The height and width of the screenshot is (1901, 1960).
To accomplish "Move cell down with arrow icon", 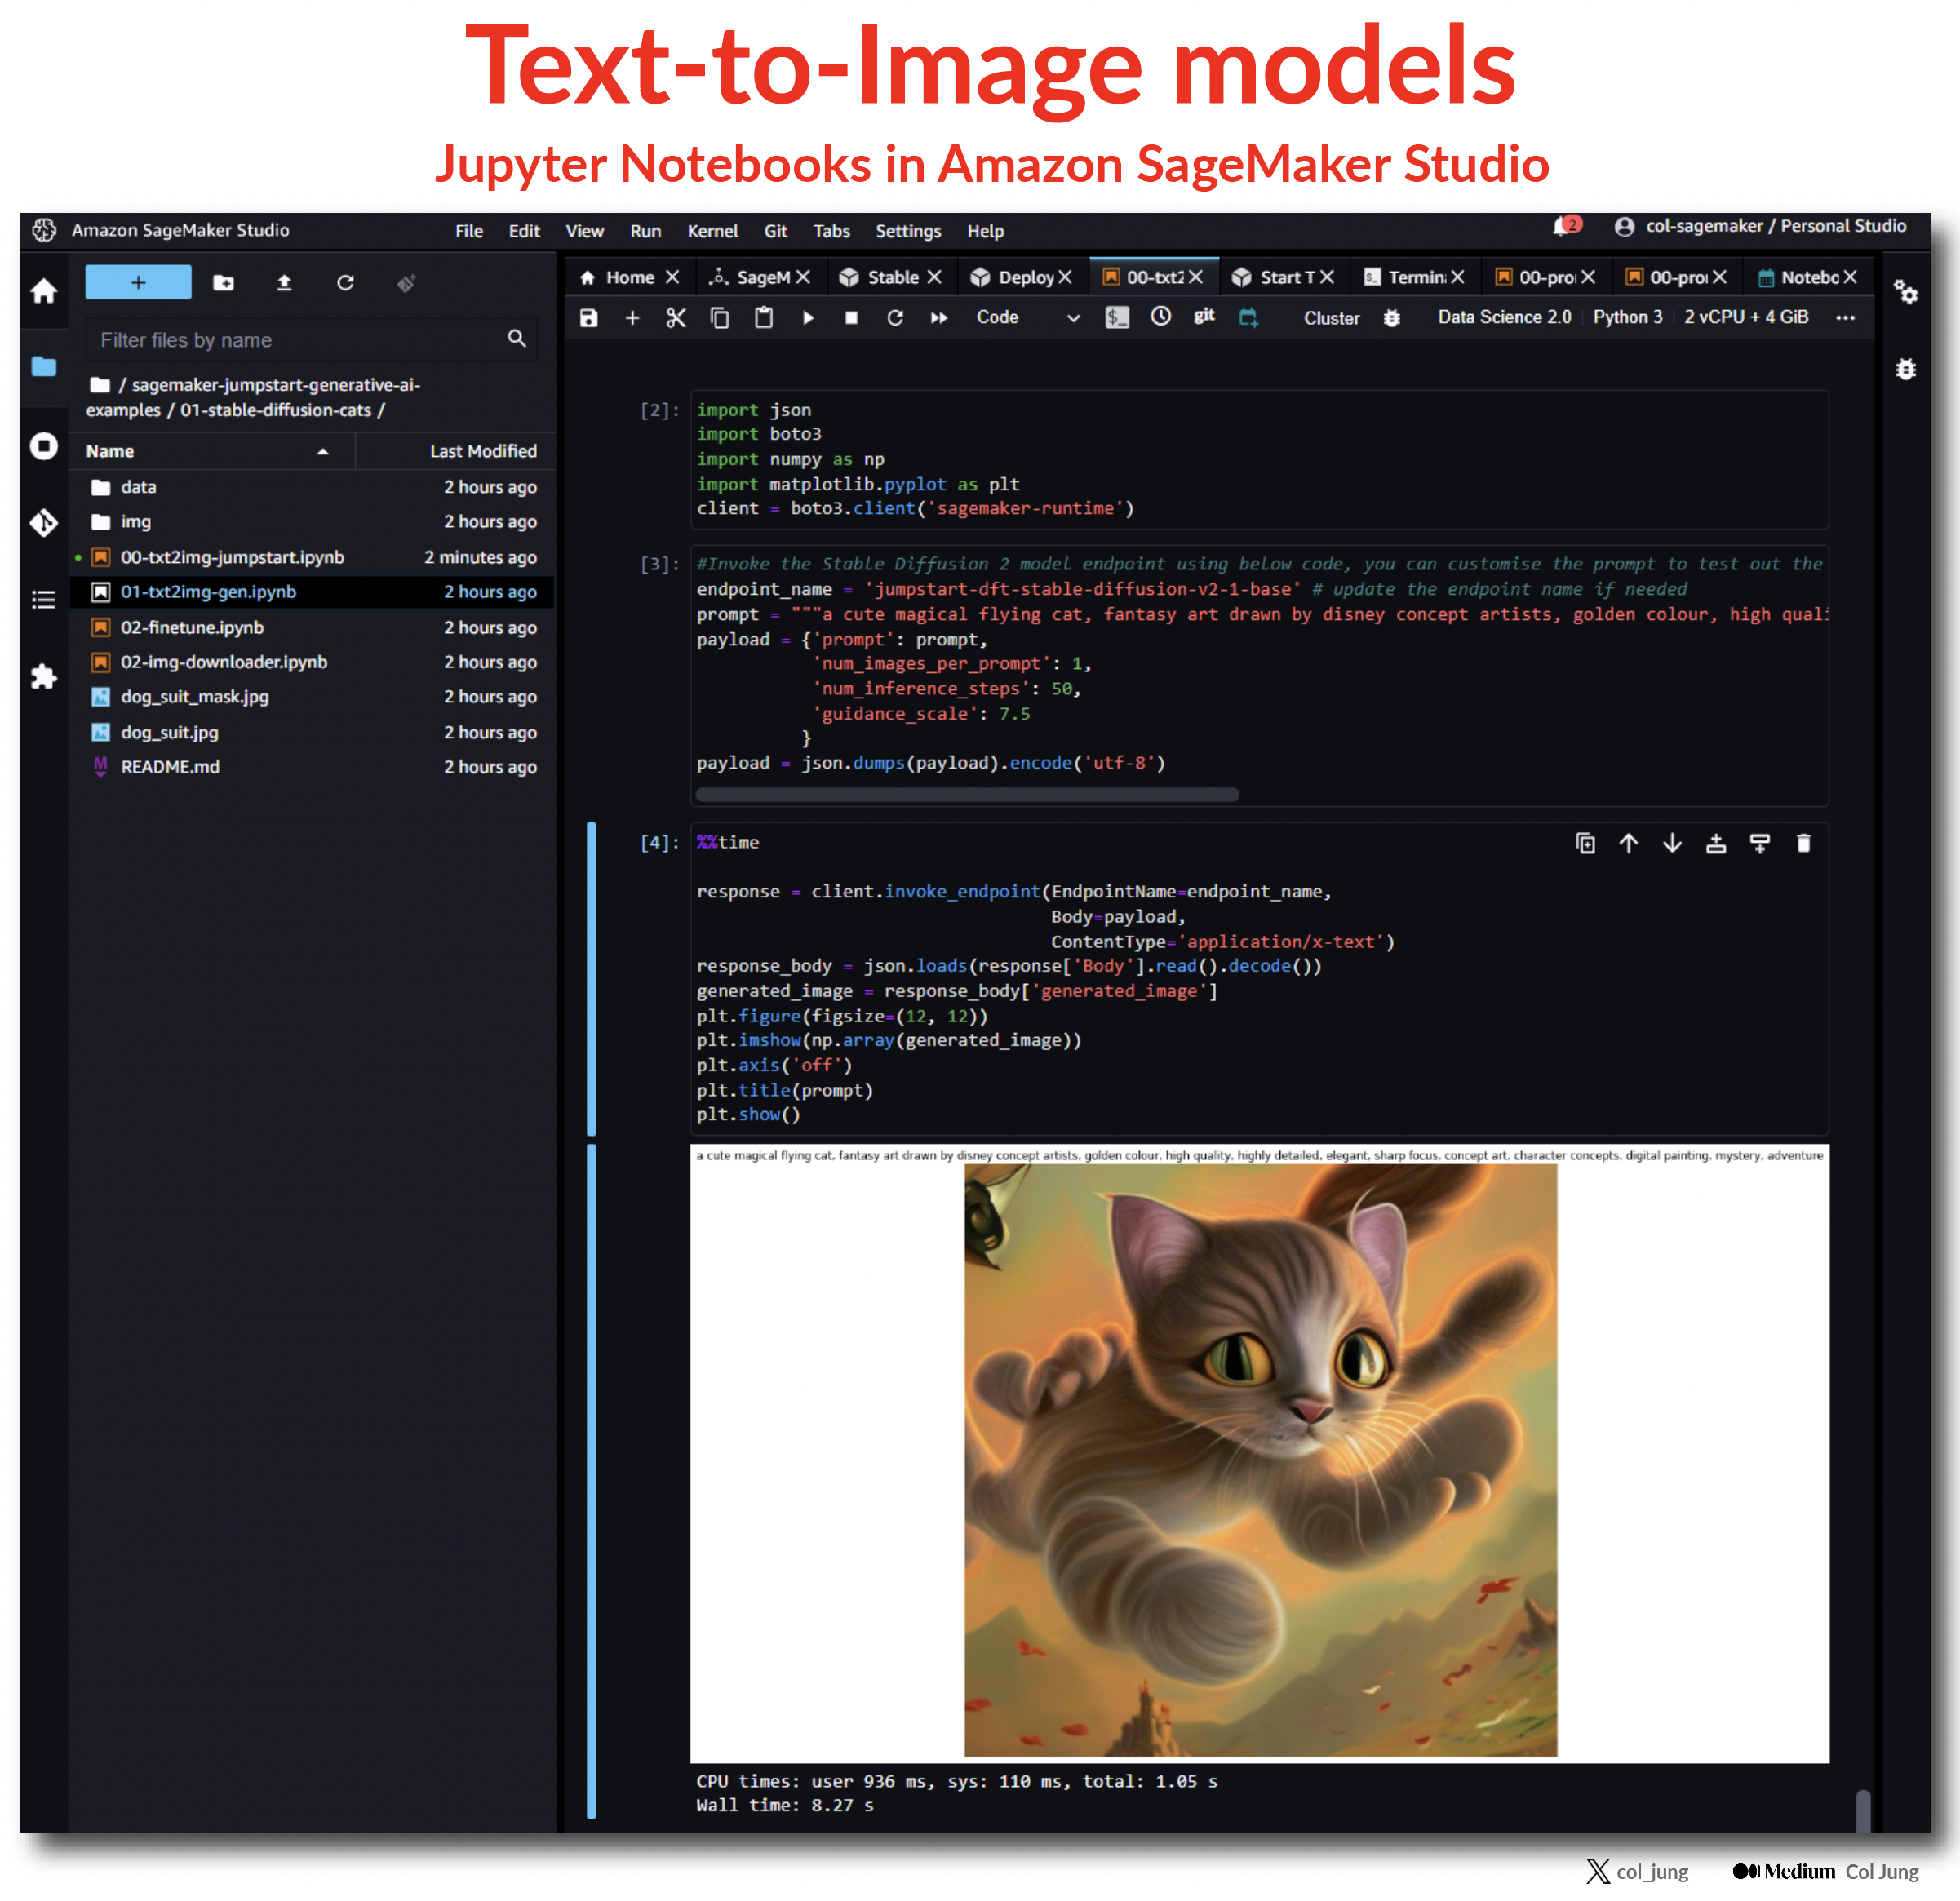I will (1672, 843).
